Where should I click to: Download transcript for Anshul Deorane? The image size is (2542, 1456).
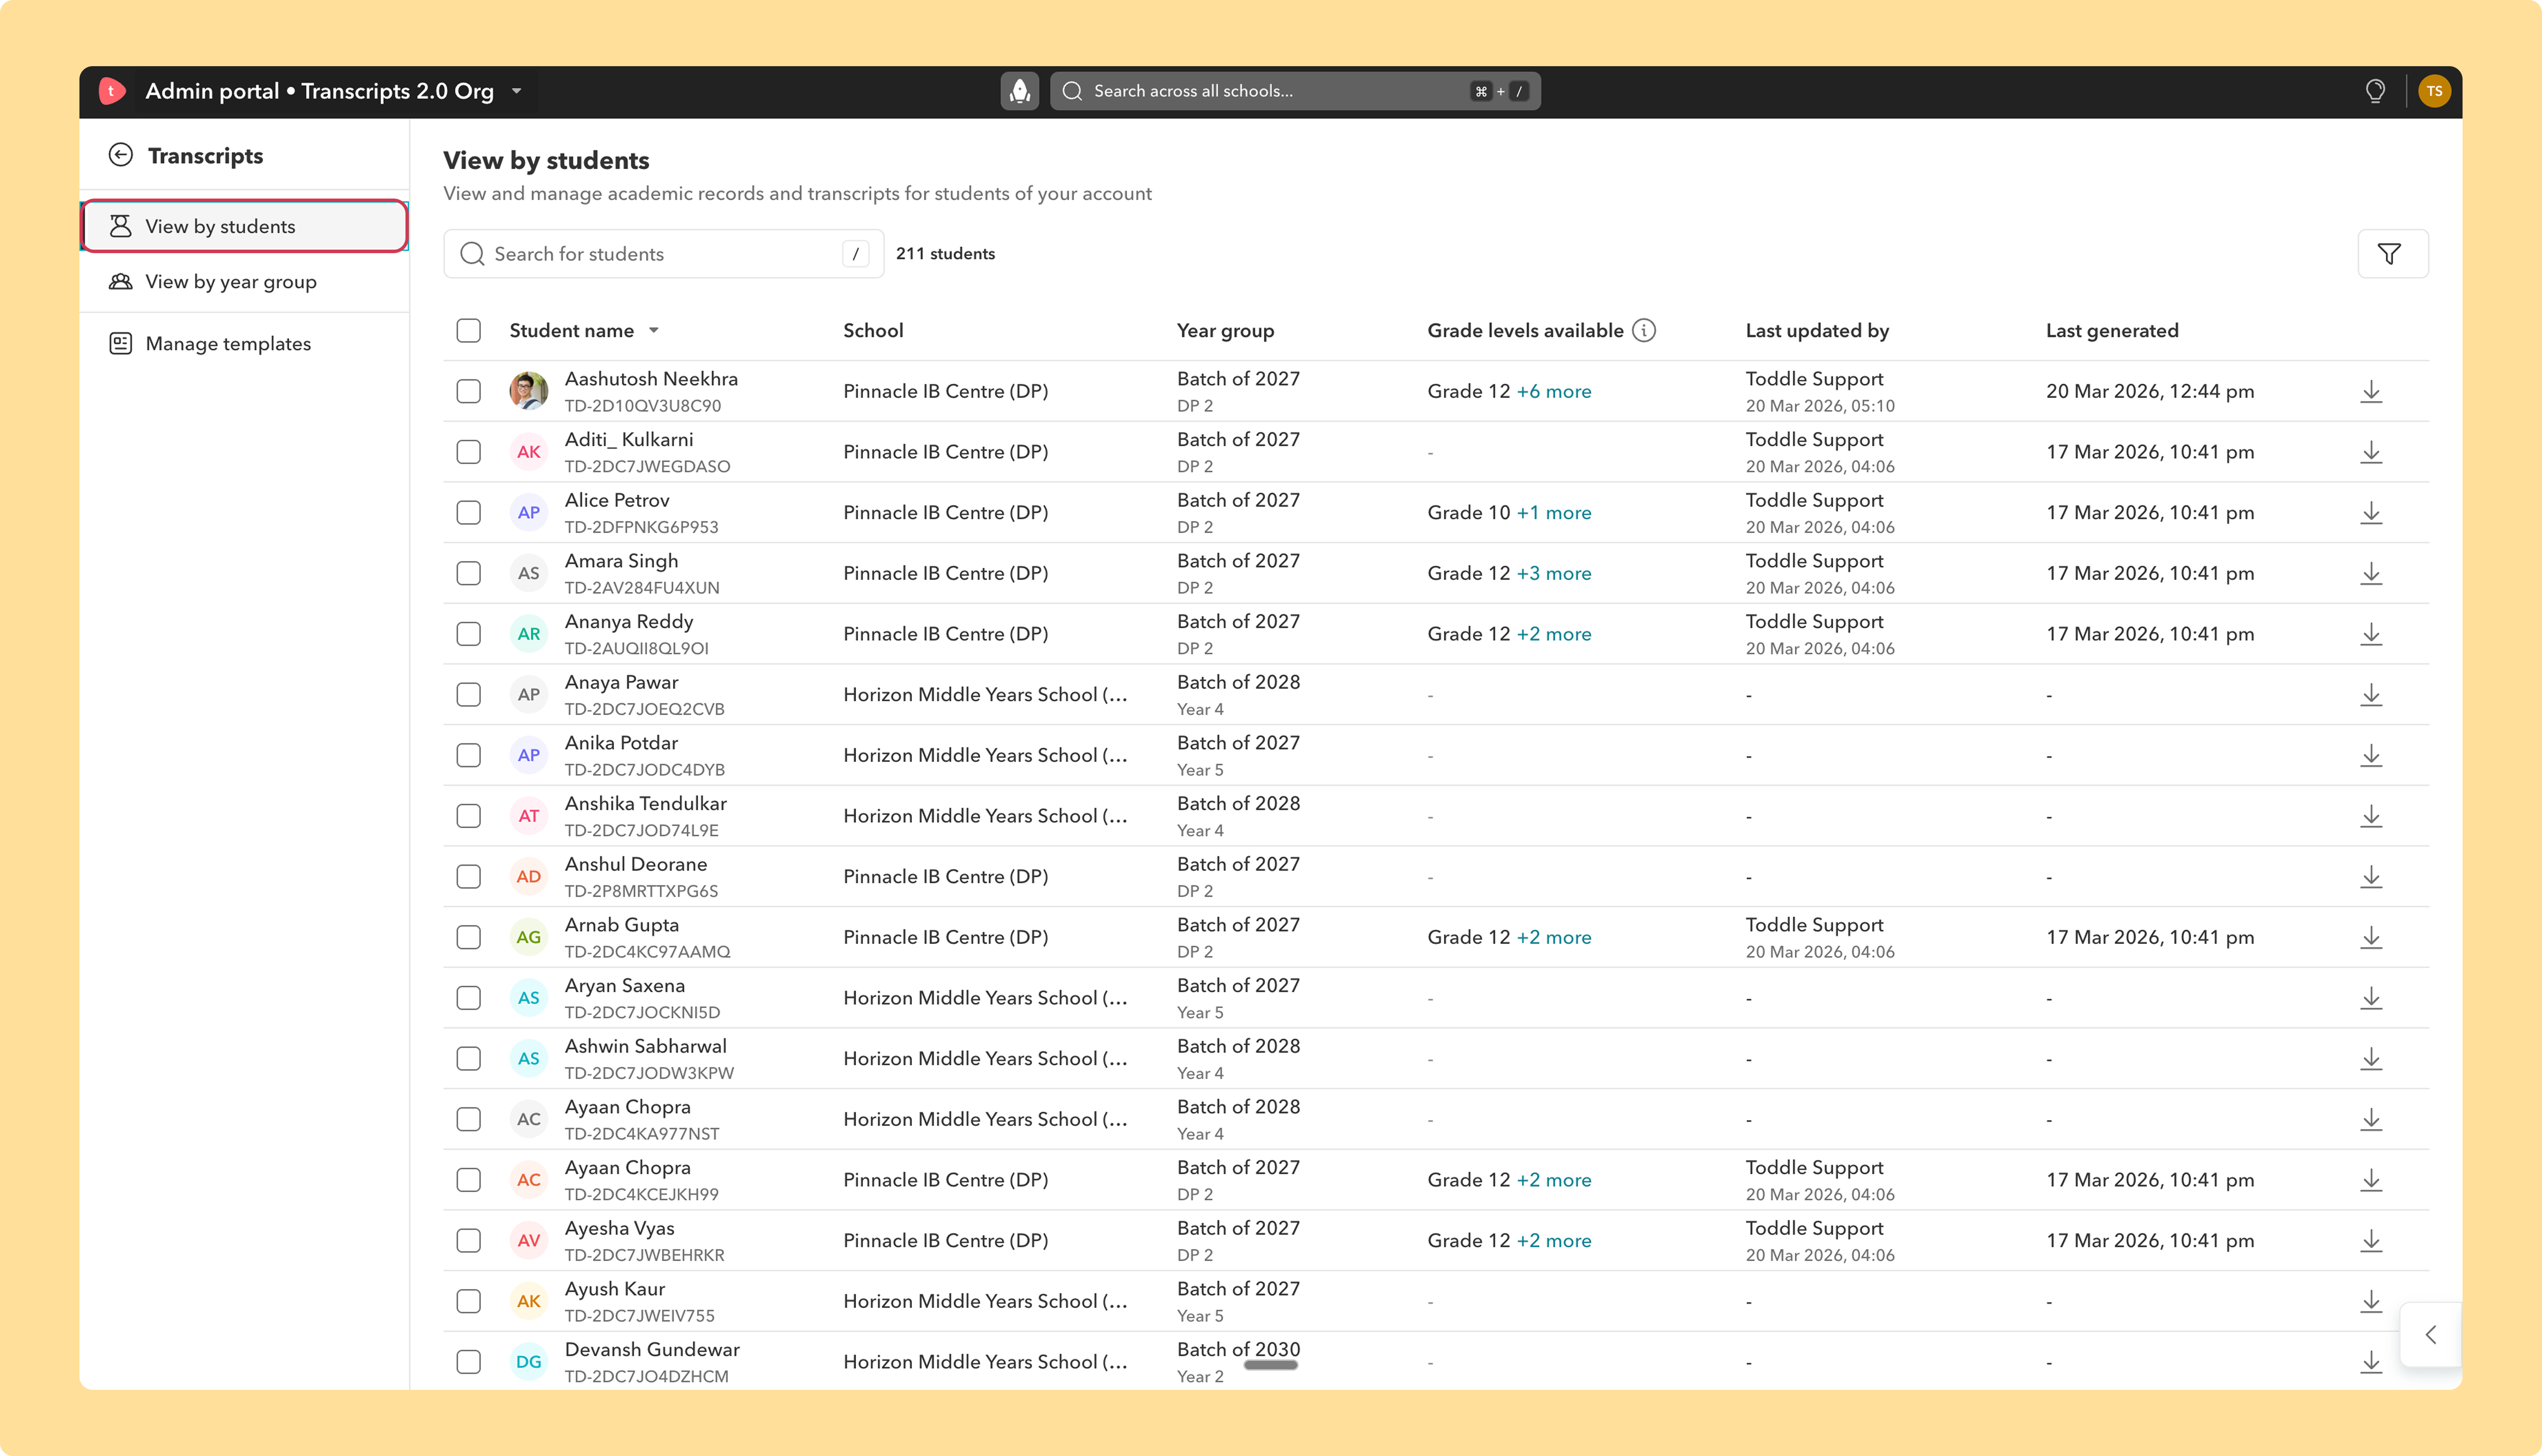[2371, 877]
